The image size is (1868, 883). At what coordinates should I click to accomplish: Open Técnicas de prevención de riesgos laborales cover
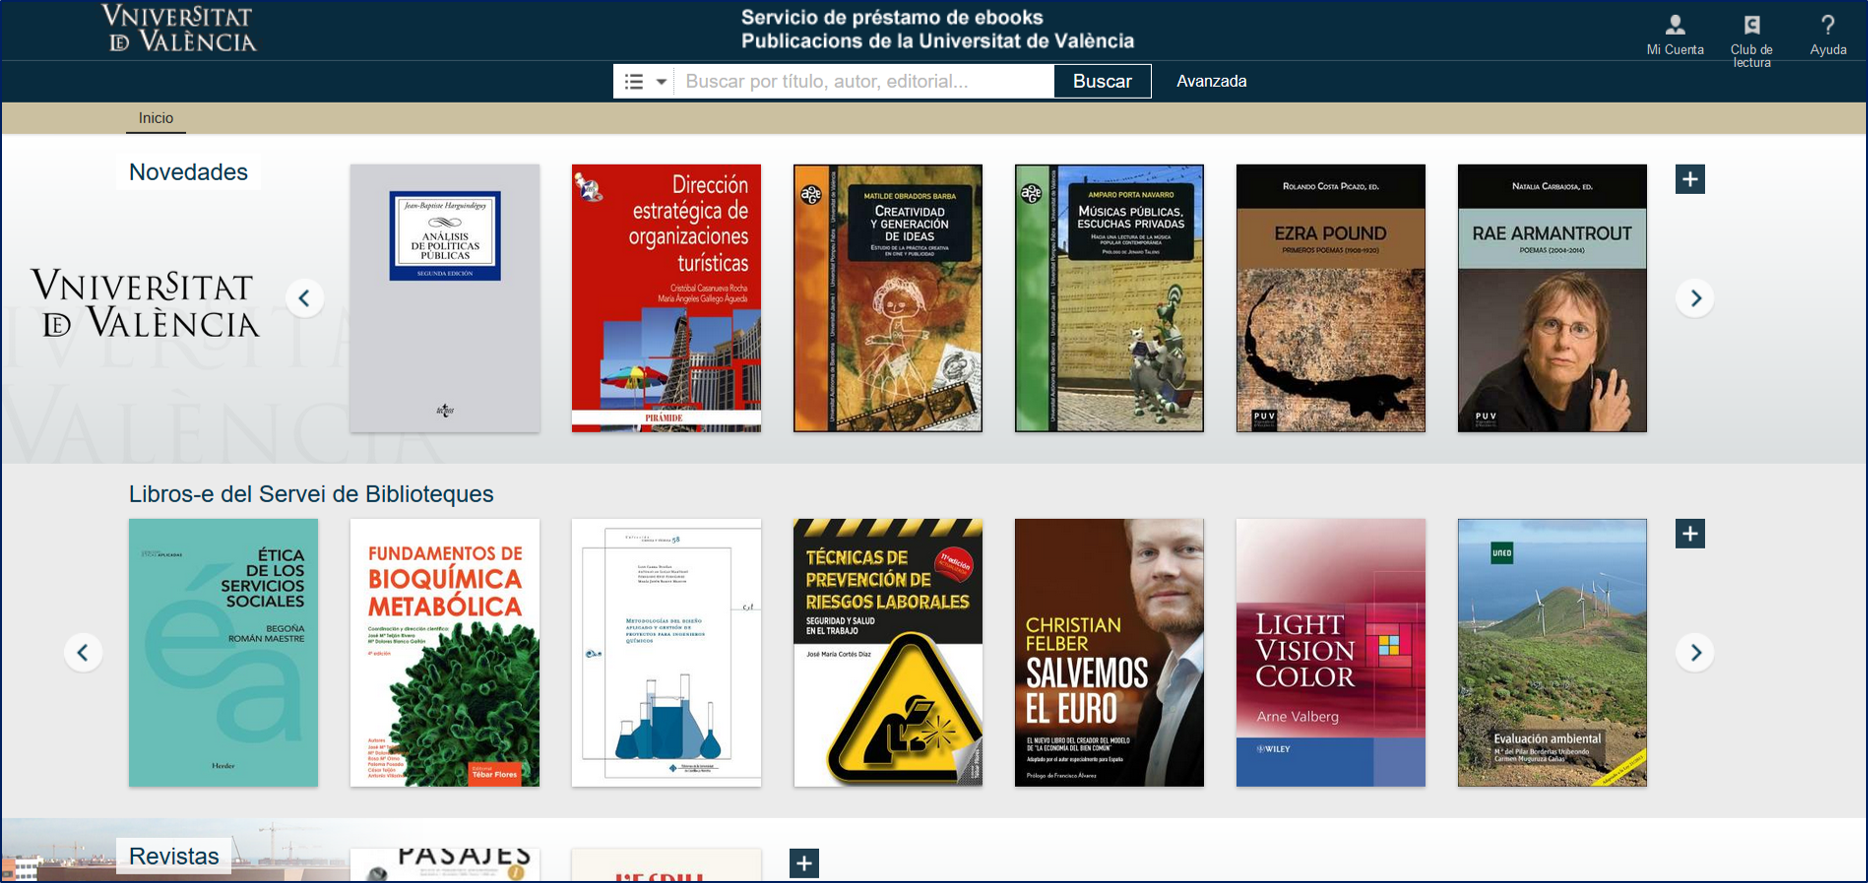(x=888, y=653)
